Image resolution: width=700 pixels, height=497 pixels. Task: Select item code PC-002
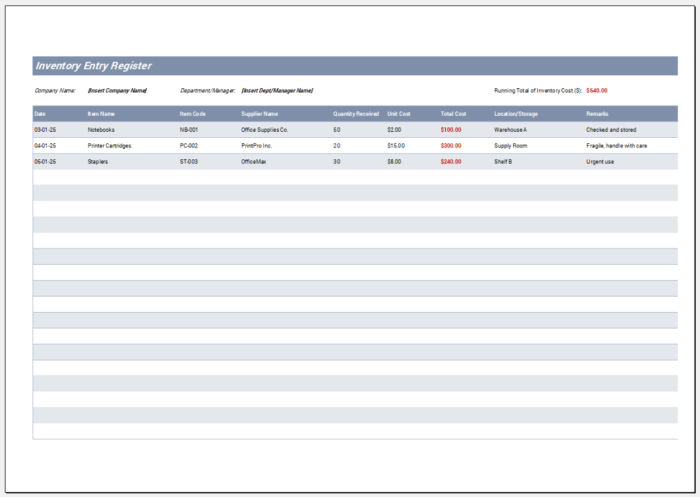click(189, 146)
